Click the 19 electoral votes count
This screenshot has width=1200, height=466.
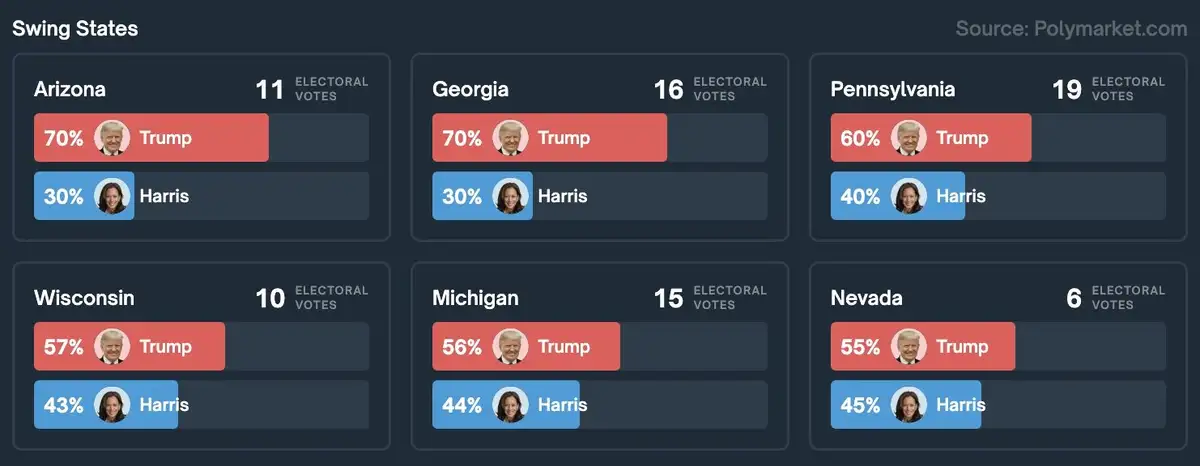pos(1067,89)
